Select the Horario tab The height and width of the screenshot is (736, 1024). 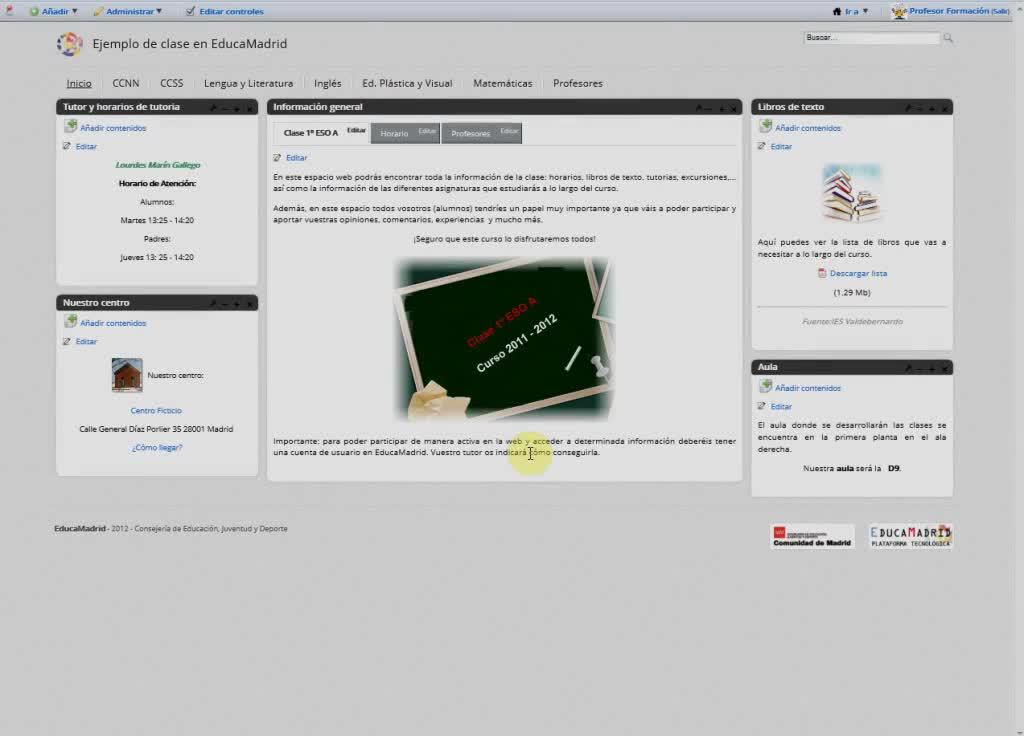tap(394, 133)
